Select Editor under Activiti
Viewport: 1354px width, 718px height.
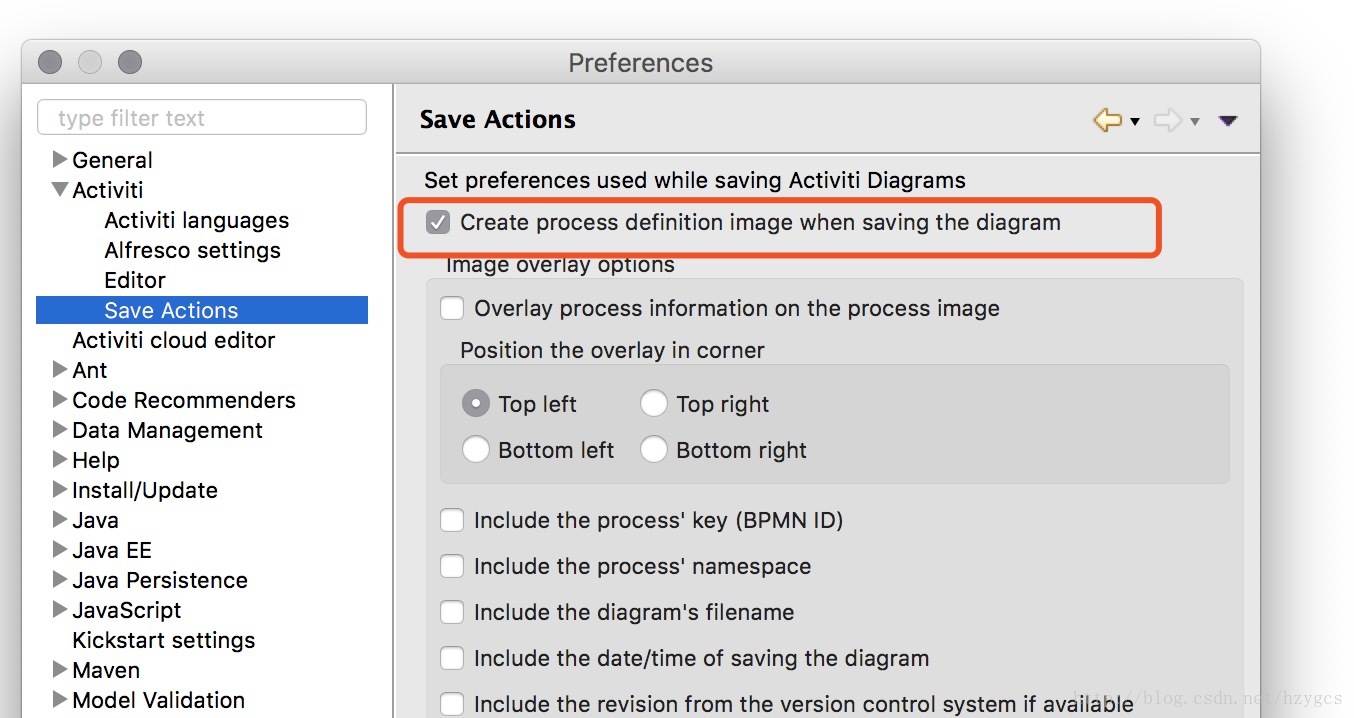[135, 280]
